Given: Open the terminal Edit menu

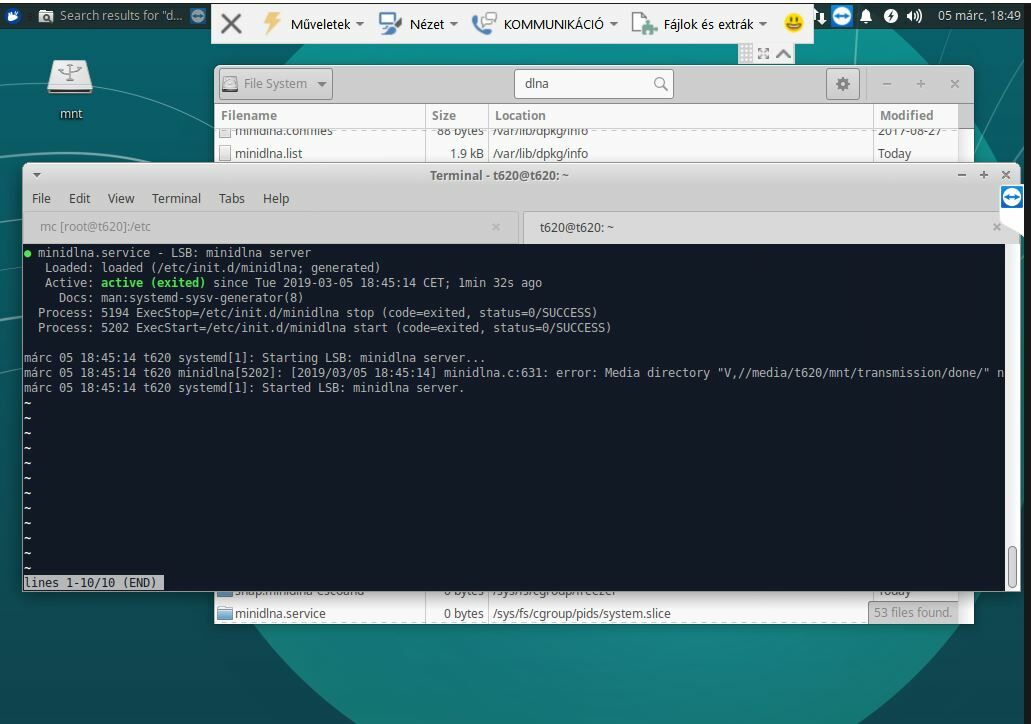Looking at the screenshot, I should pos(80,198).
